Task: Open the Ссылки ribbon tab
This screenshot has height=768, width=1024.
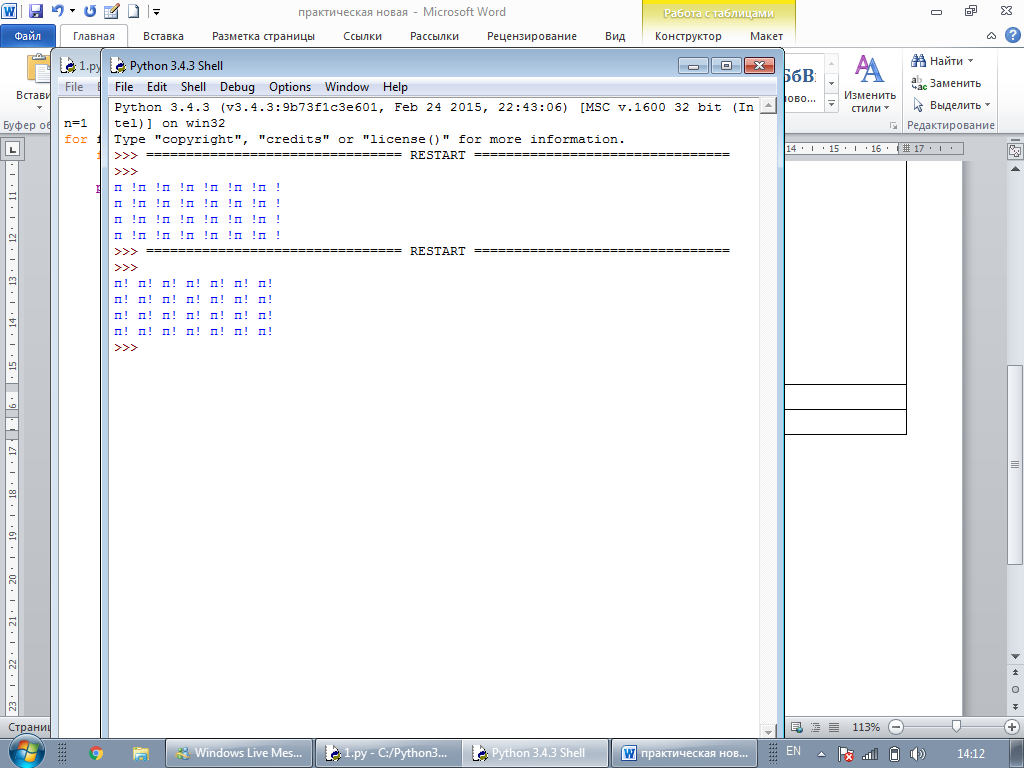Action: pos(362,36)
